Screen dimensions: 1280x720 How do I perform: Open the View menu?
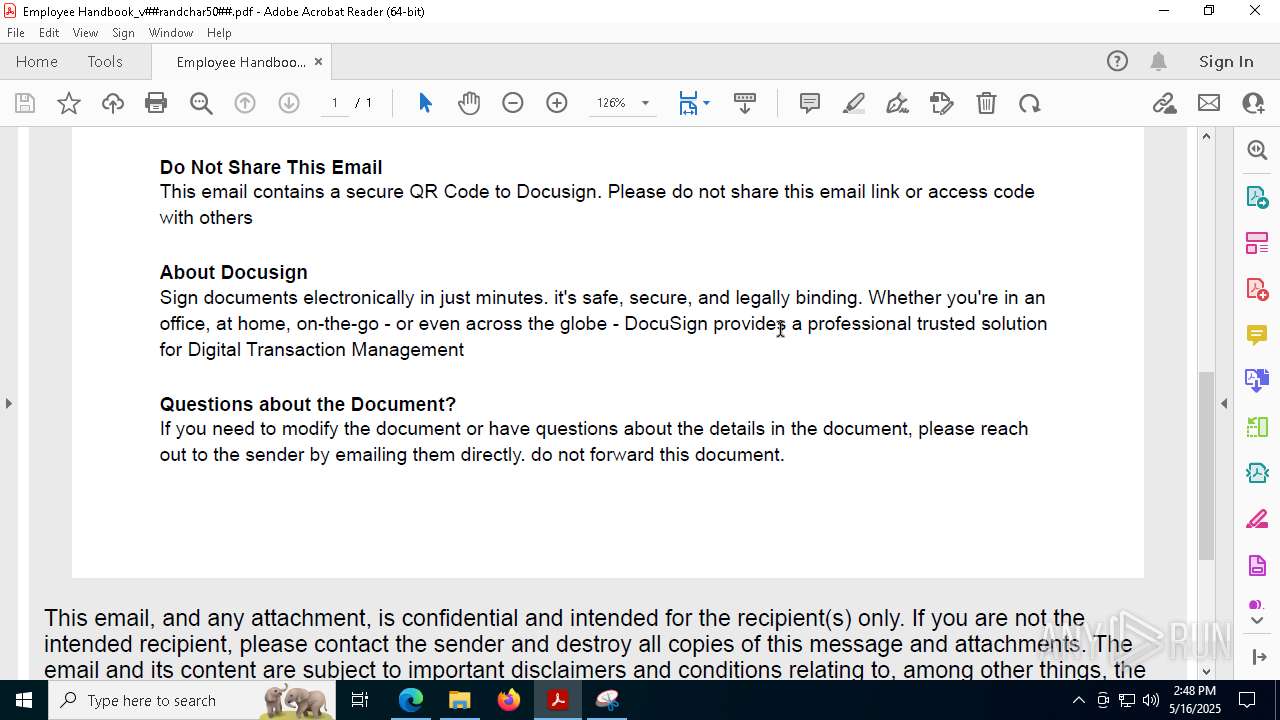[x=85, y=33]
